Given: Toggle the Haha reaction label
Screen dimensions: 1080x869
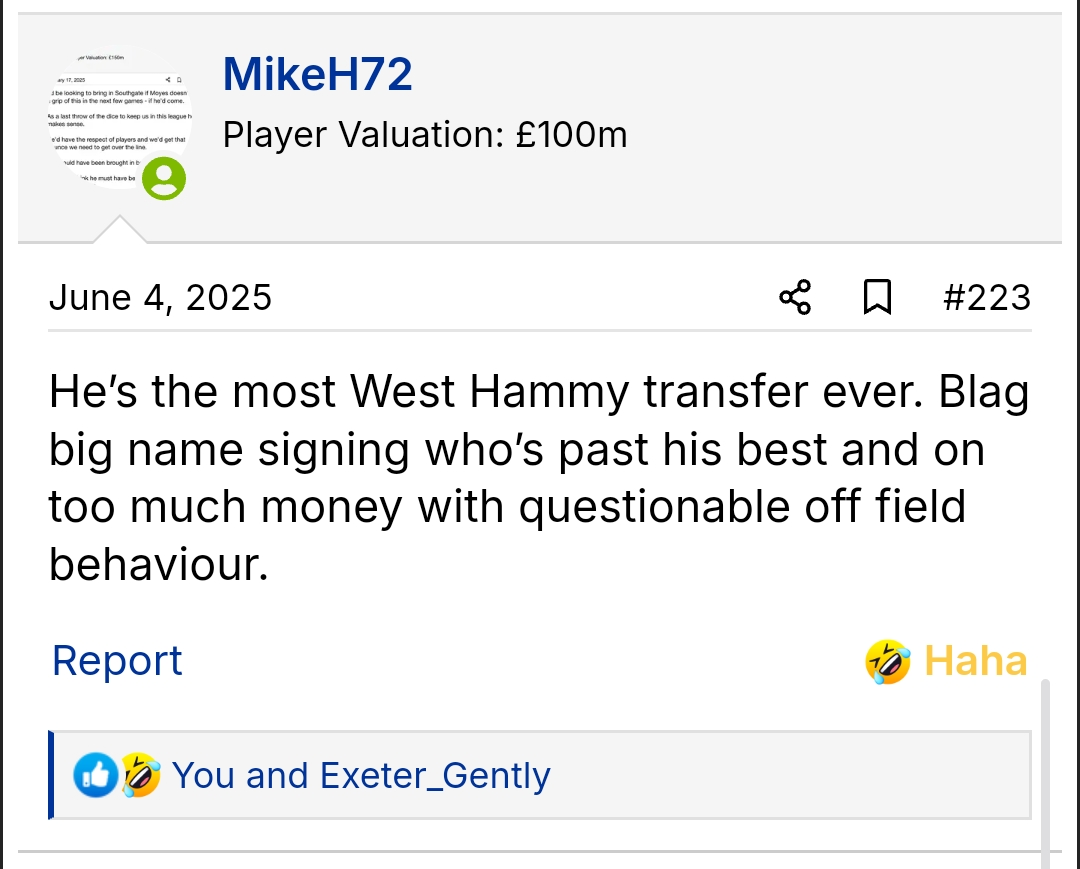Looking at the screenshot, I should (975, 662).
